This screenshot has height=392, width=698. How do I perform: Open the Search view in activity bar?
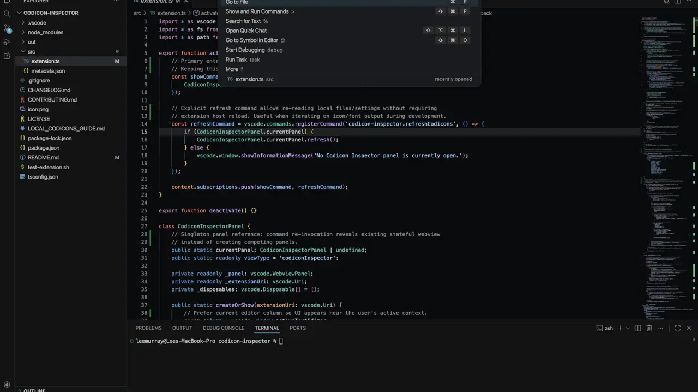pyautogui.click(x=7, y=14)
